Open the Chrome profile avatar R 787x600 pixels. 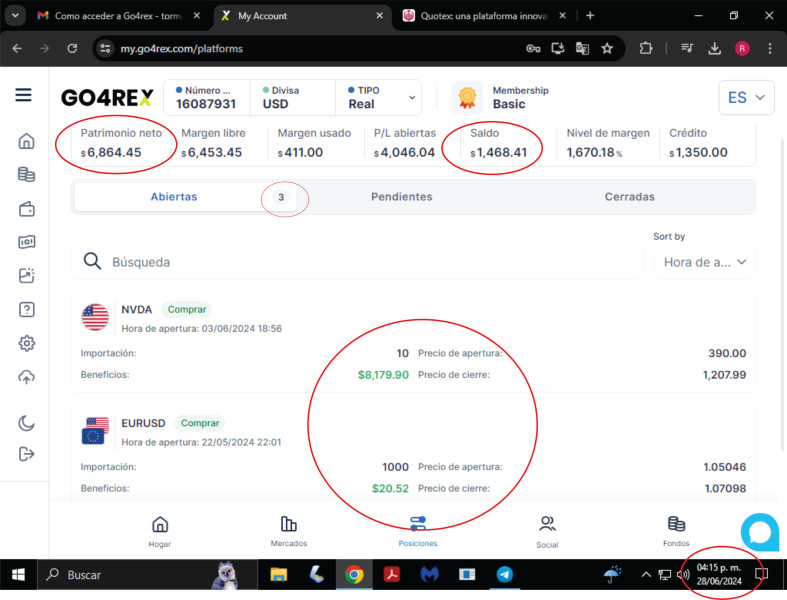[742, 48]
